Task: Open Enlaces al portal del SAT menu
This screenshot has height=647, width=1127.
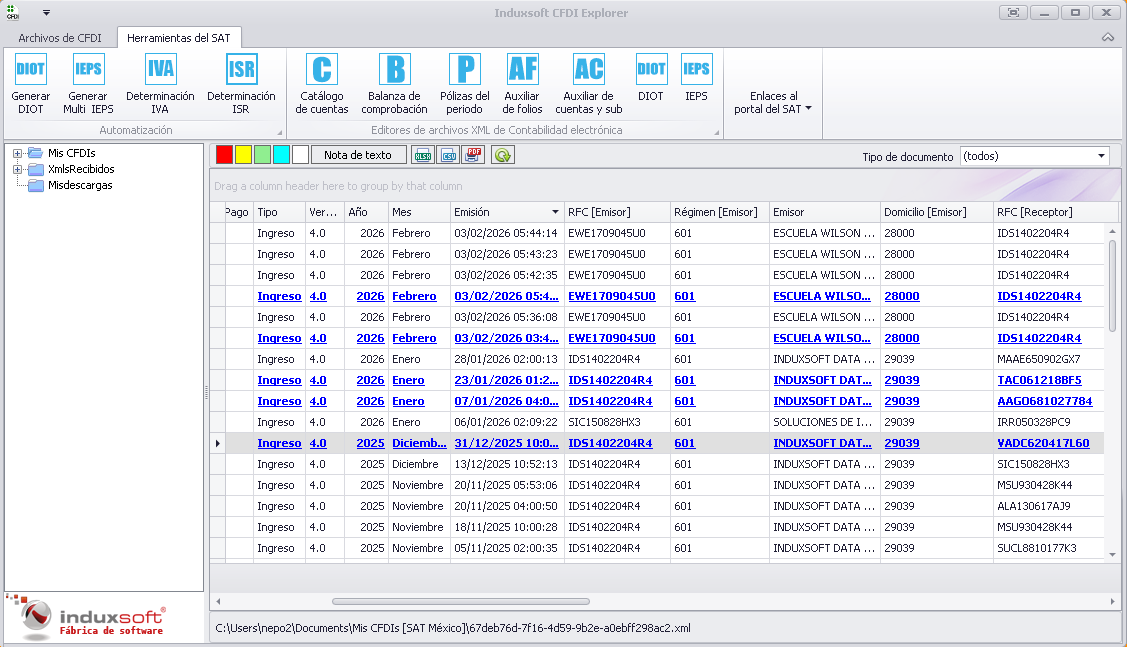Action: tap(773, 103)
